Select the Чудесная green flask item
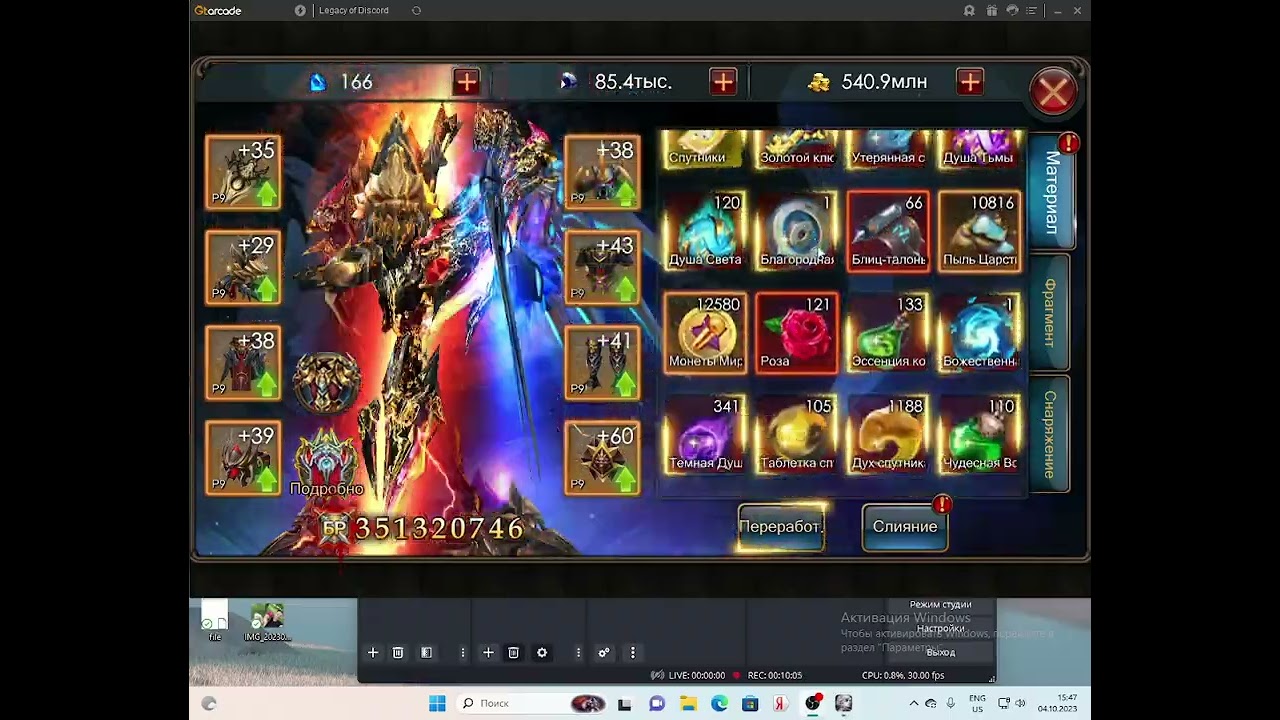 [980, 434]
